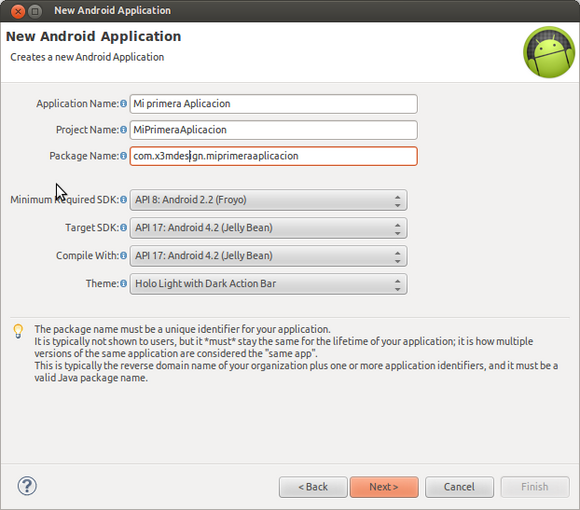Click the 'Target SDK:' label
Screen dimensions: 580x510
[x=92, y=227]
